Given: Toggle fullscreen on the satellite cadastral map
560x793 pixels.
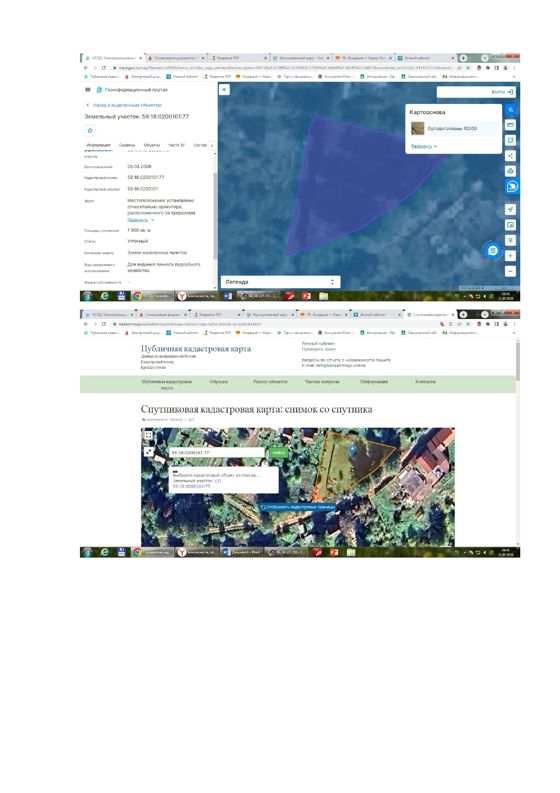Looking at the screenshot, I should pyautogui.click(x=148, y=435).
